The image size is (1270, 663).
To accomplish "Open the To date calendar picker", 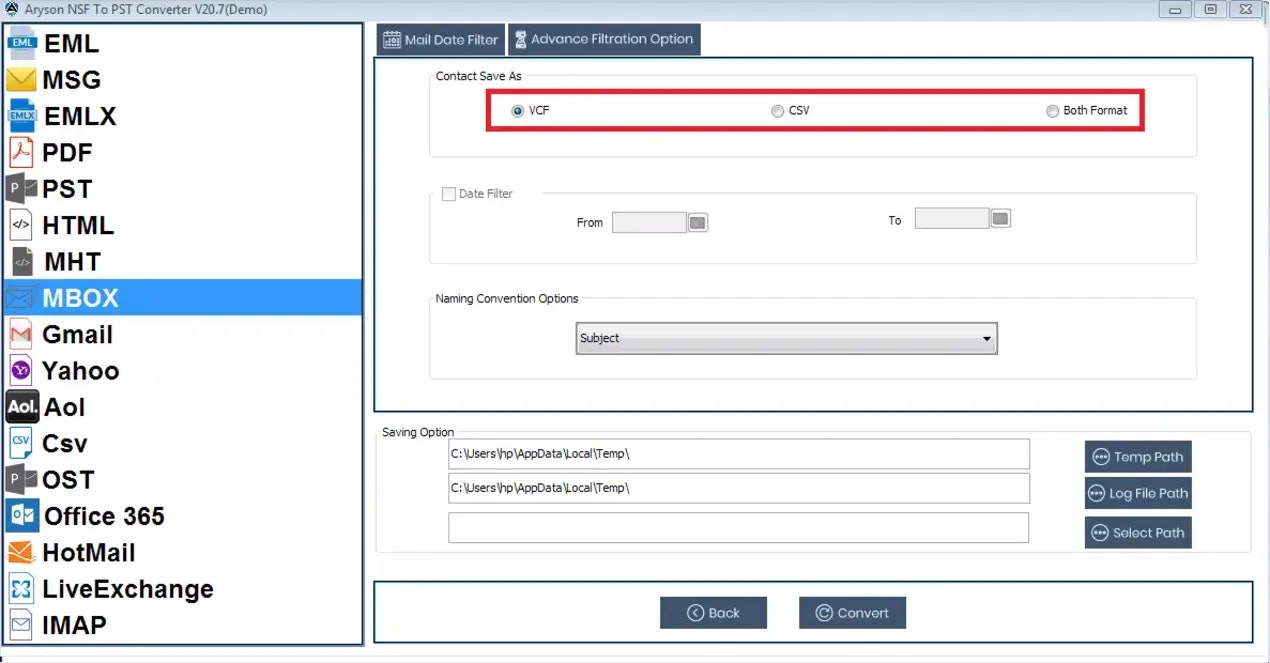I will [x=1001, y=218].
